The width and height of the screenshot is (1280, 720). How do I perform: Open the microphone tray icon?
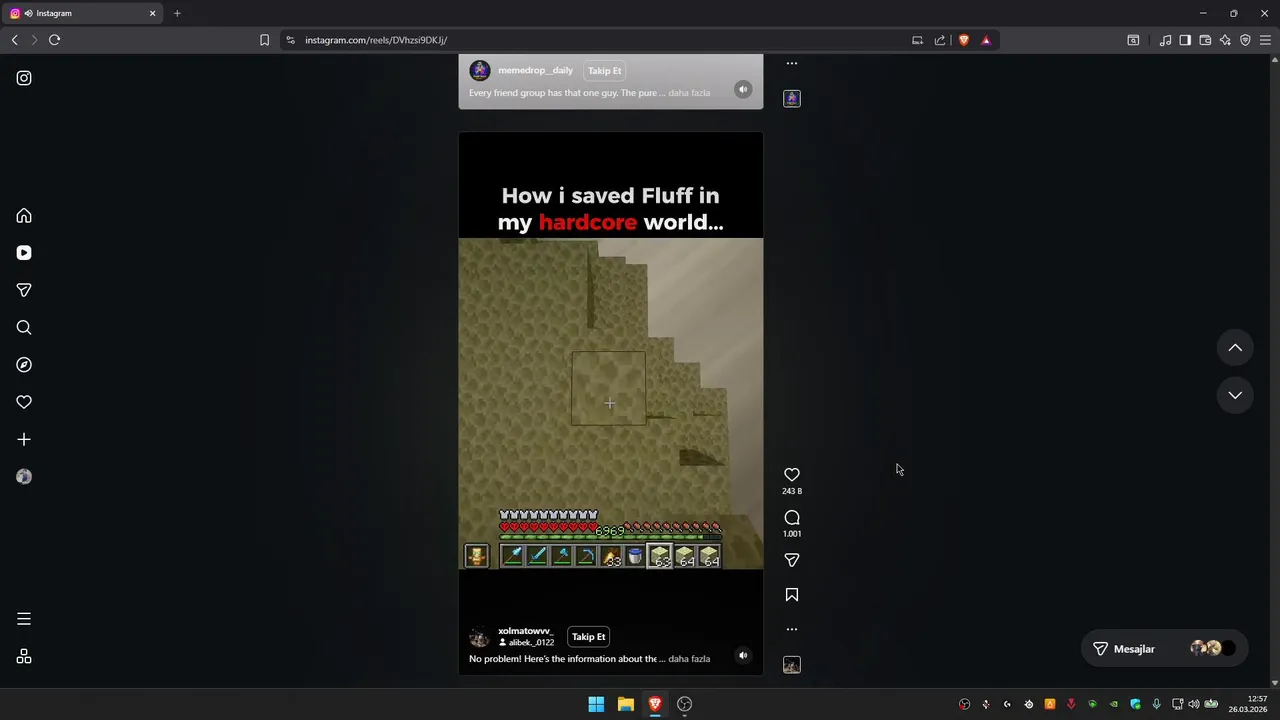tap(1157, 704)
